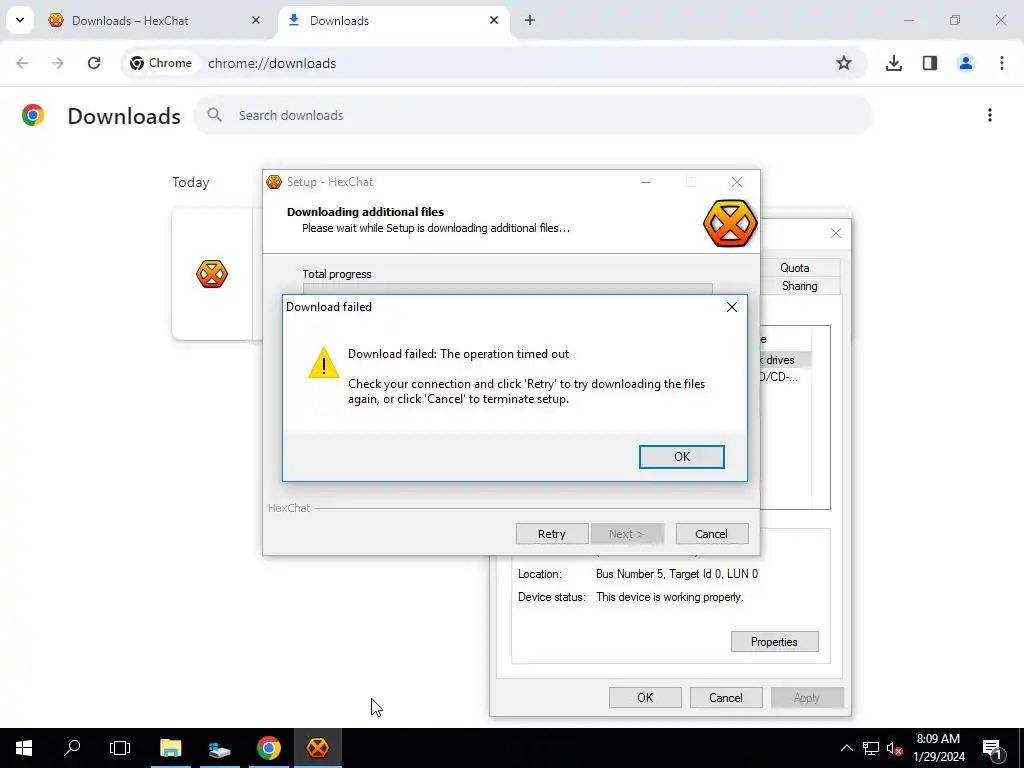1024x768 pixels.
Task: Show hidden system tray icons
Action: [846, 748]
